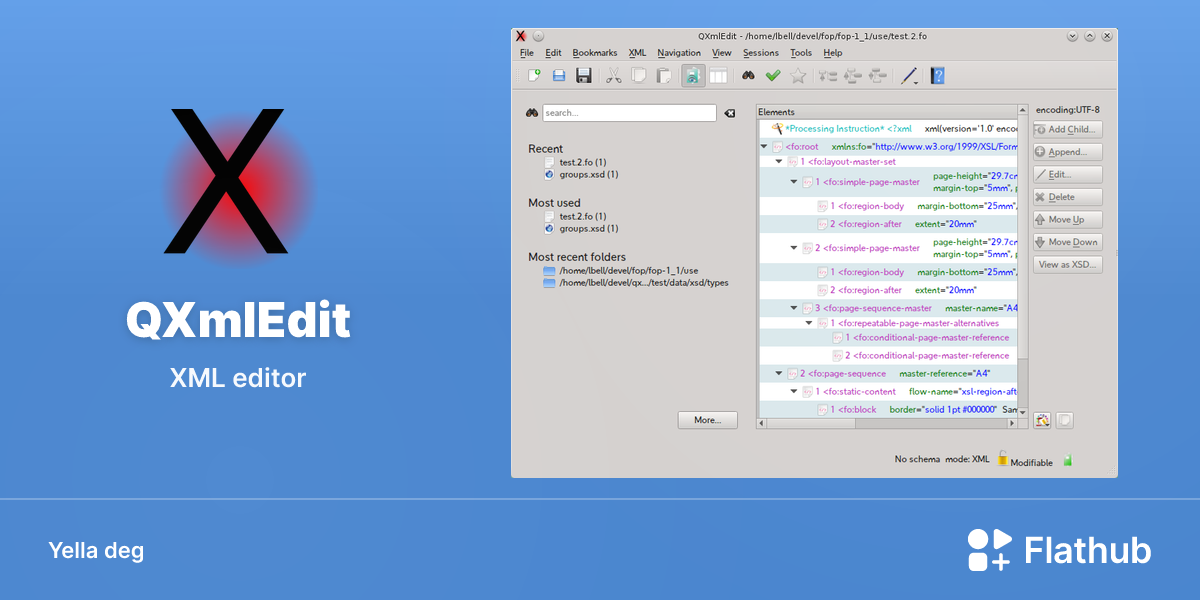Collapse the fo:page-sequence-master node
This screenshot has height=600, width=1200.
coord(794,308)
